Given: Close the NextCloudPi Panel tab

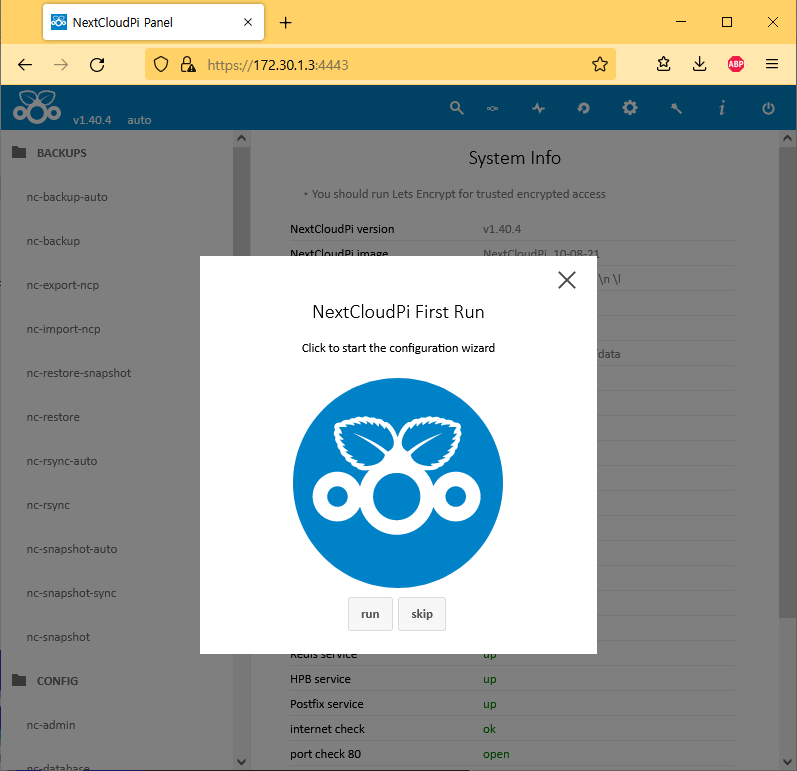Looking at the screenshot, I should tap(248, 22).
